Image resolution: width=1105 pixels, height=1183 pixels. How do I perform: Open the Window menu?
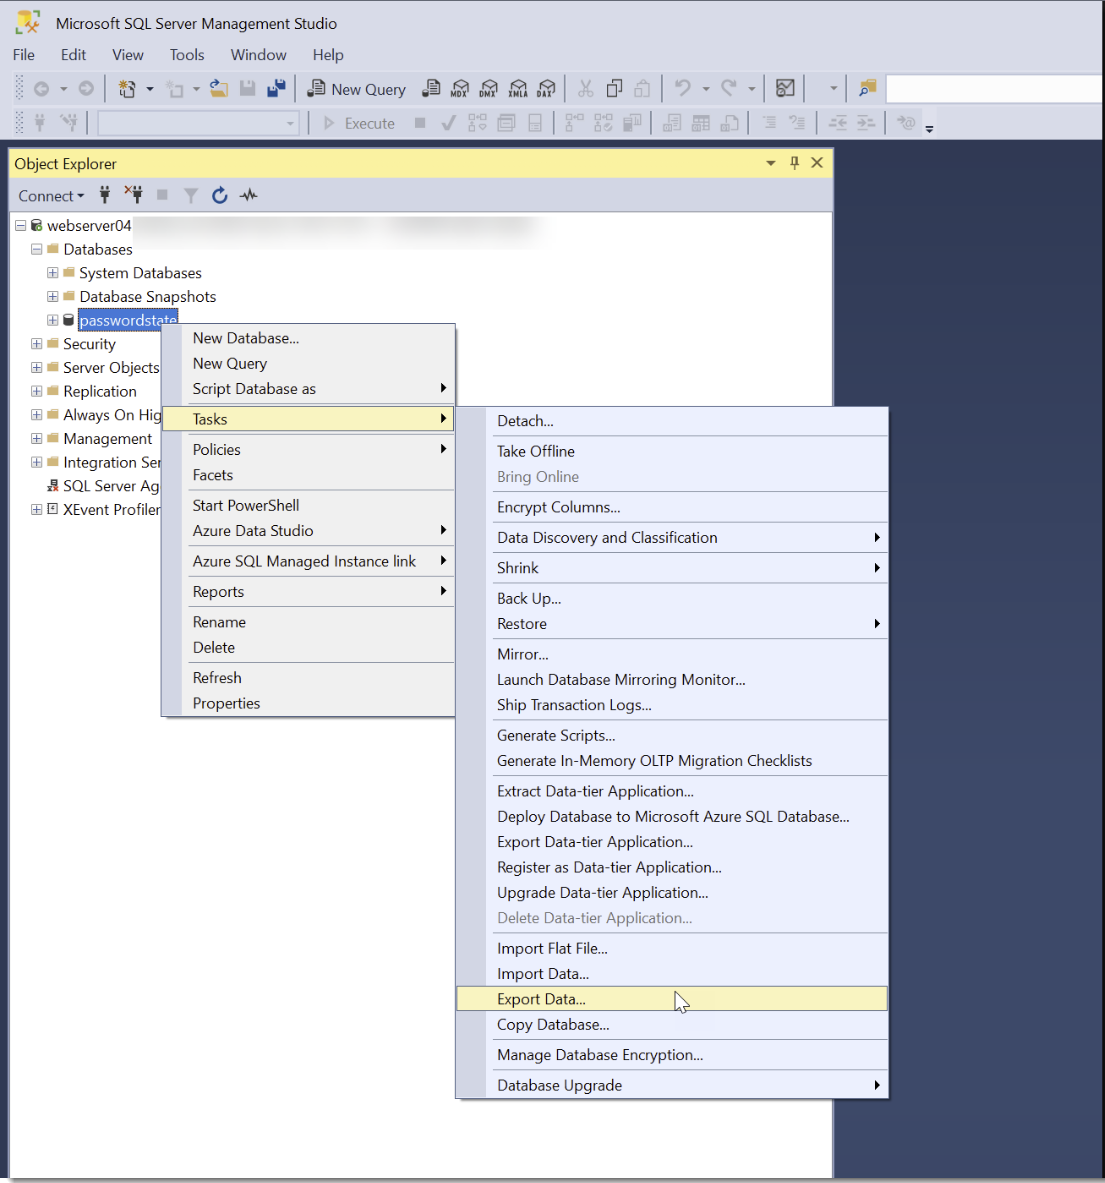click(x=258, y=54)
